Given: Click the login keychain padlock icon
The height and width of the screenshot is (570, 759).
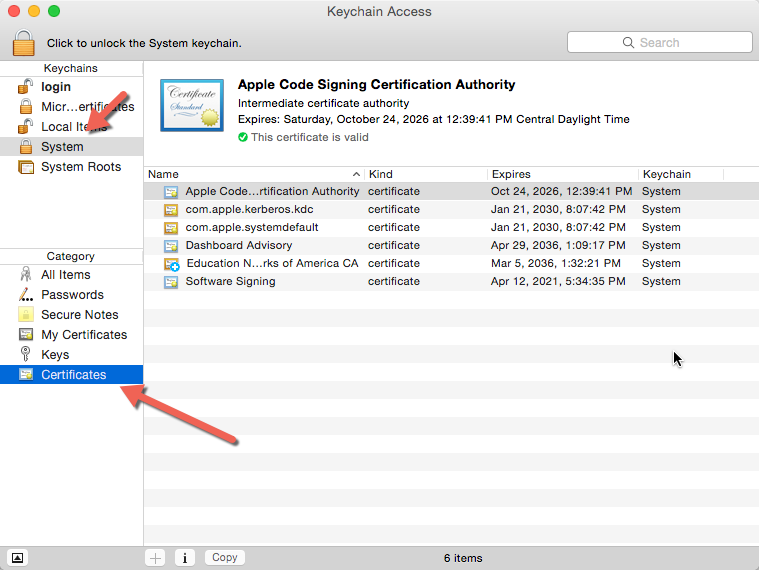Looking at the screenshot, I should (x=25, y=87).
